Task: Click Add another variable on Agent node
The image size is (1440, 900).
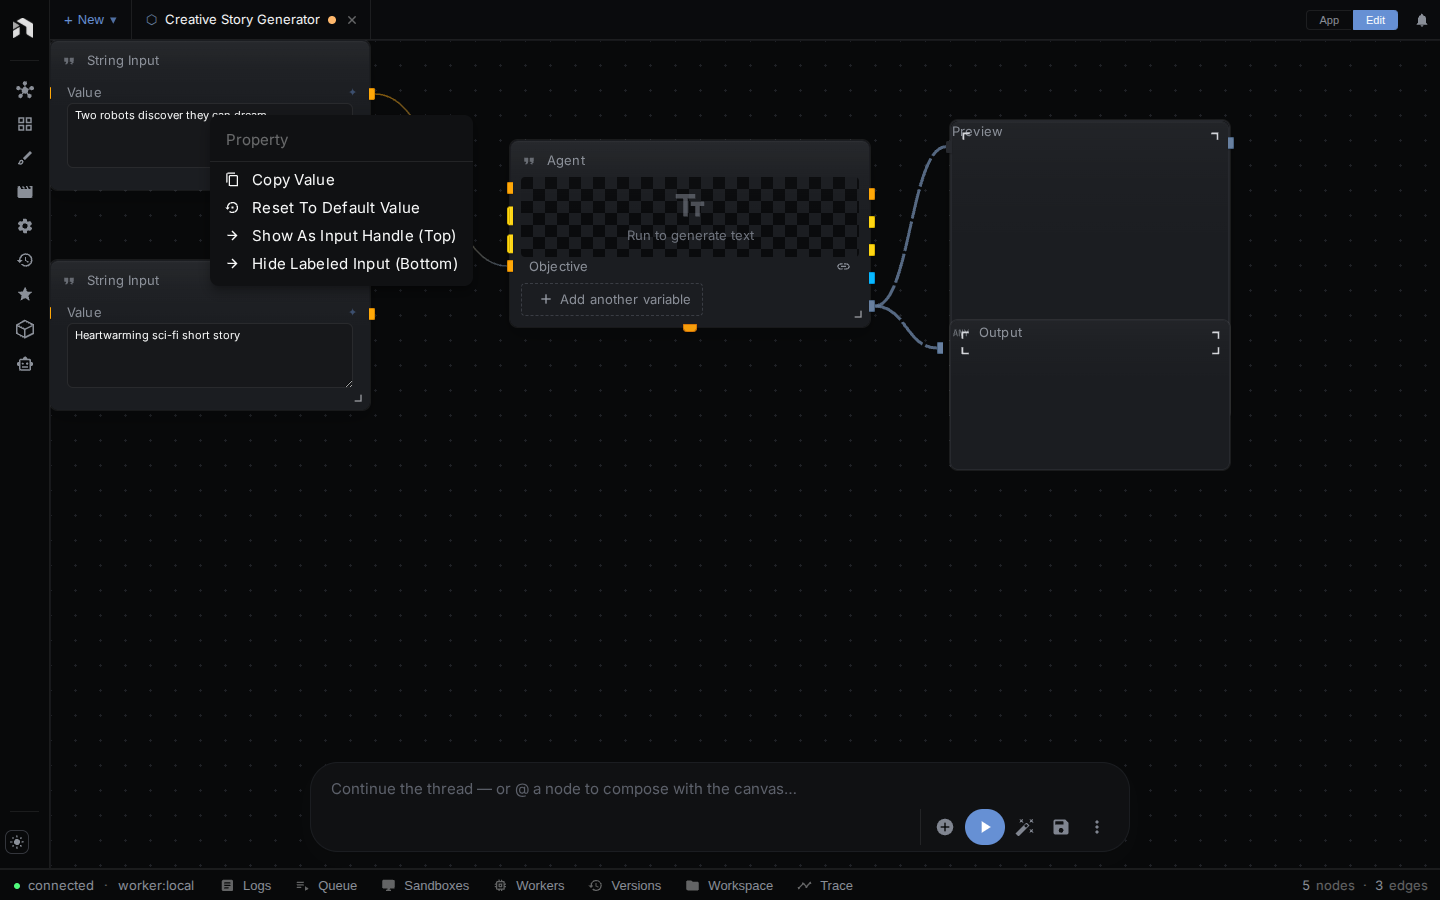Action: click(x=612, y=299)
